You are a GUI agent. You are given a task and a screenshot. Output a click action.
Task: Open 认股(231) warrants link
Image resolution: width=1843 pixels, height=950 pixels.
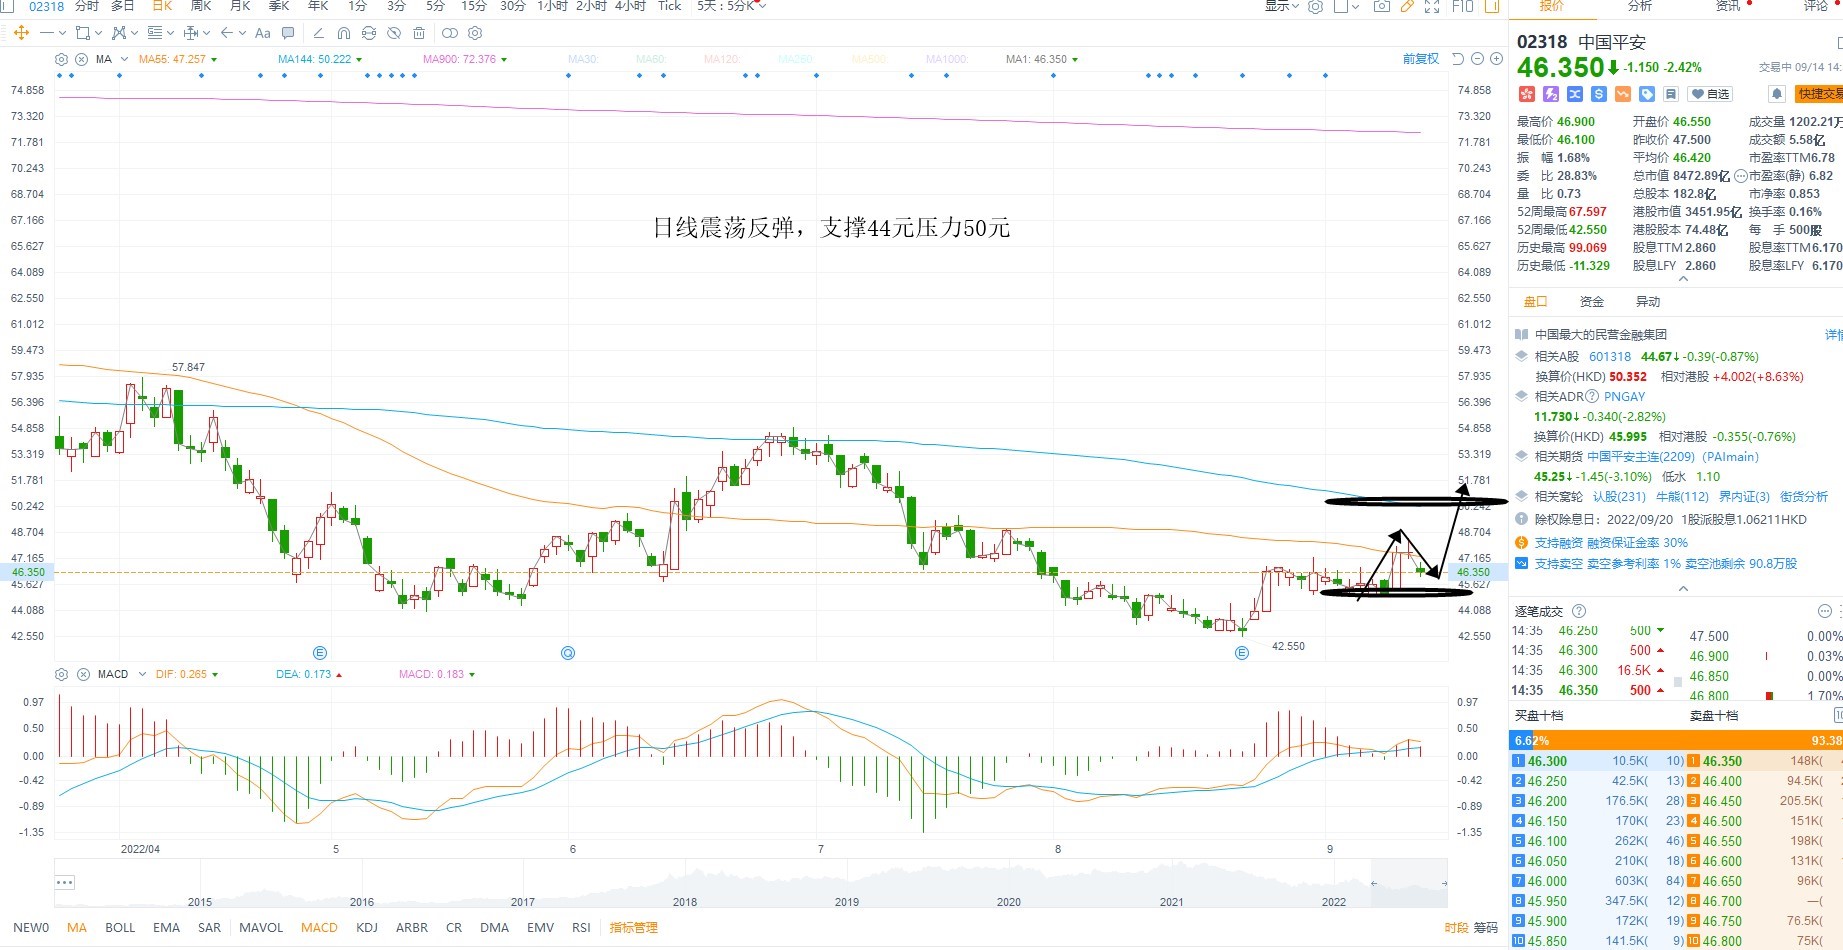[1619, 497]
